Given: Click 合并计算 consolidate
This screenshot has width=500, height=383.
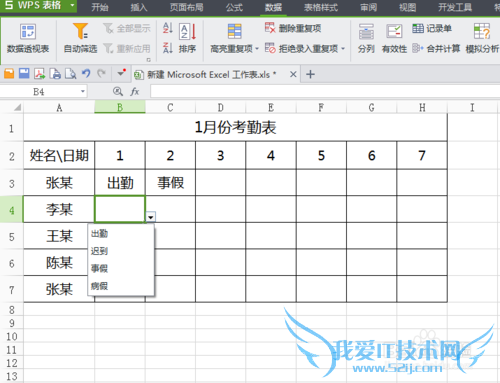Looking at the screenshot, I should tap(436, 49).
